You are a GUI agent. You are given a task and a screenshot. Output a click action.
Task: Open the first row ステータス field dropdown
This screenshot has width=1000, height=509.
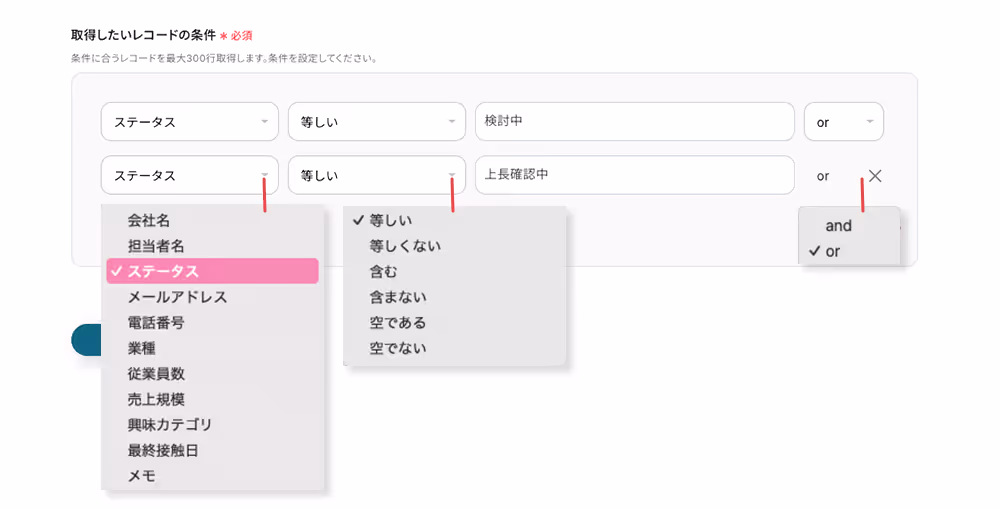pos(189,122)
